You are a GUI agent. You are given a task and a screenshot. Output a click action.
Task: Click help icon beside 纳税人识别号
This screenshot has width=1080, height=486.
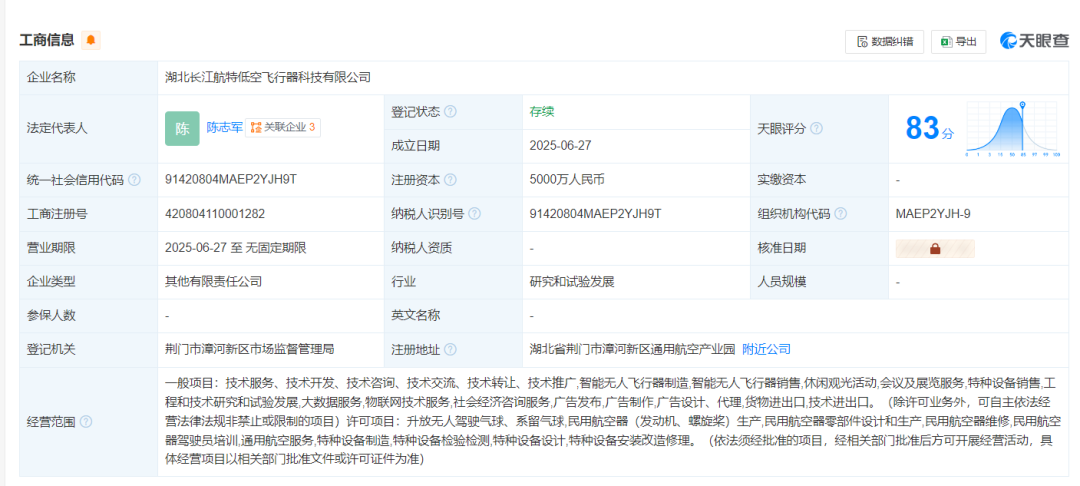coord(474,214)
